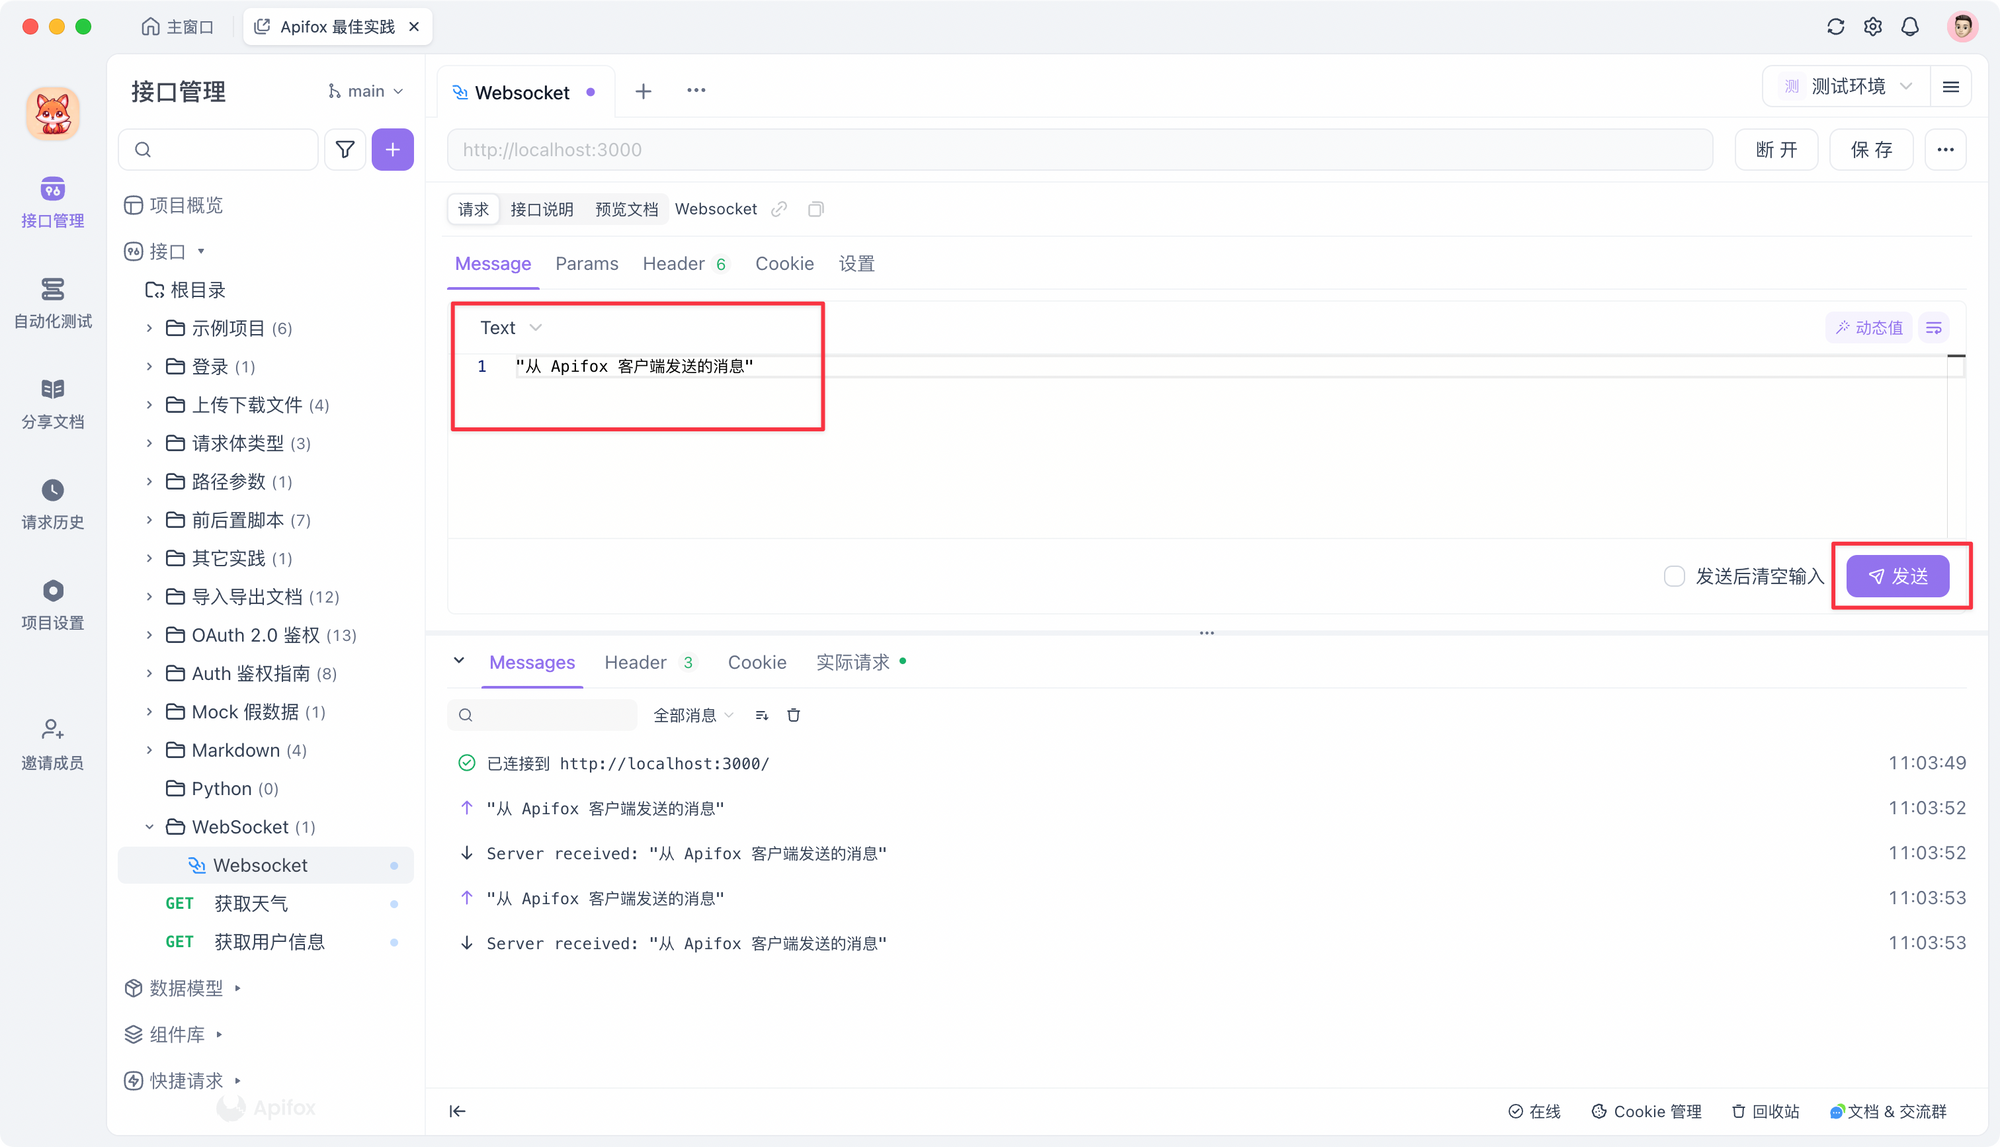Expand the 示例项目 folder

tap(150, 328)
